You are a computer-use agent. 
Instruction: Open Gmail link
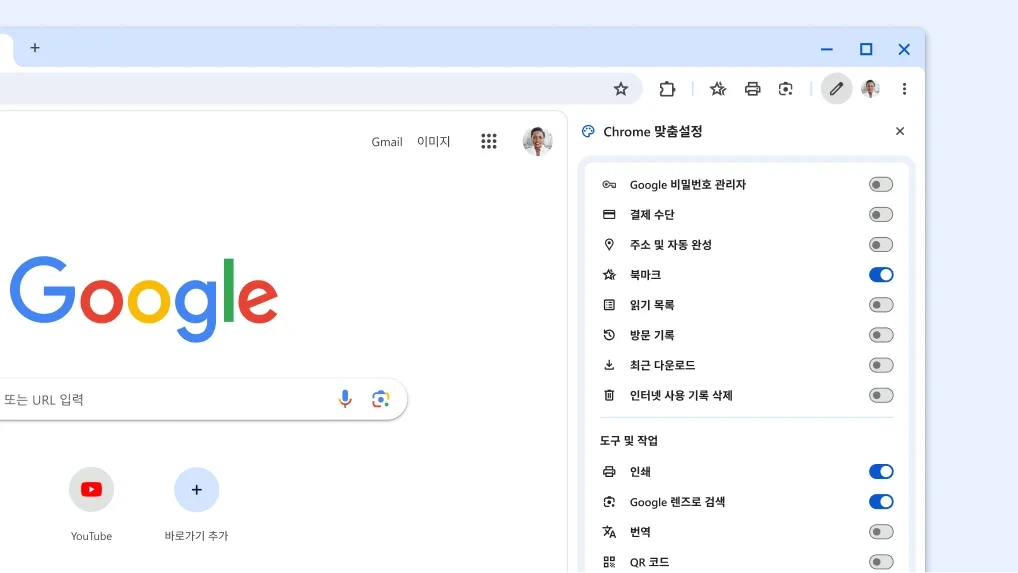pyautogui.click(x=387, y=141)
